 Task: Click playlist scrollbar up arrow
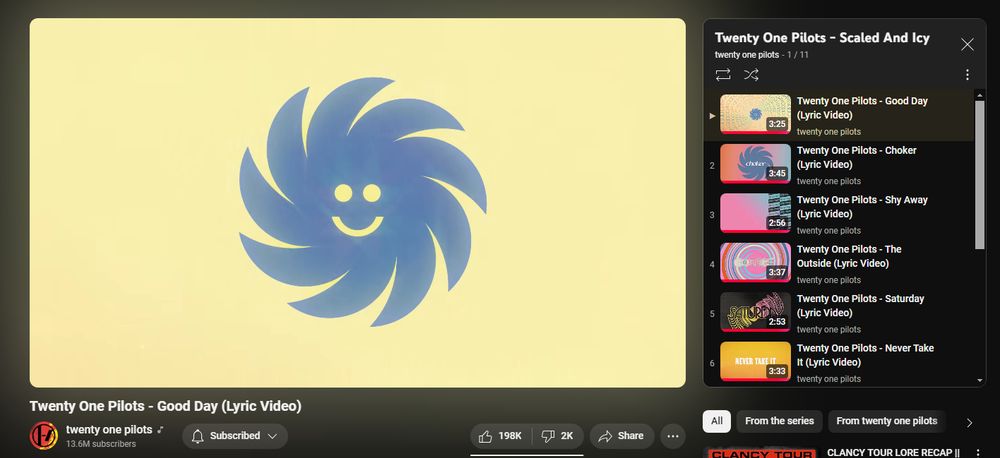click(x=980, y=95)
